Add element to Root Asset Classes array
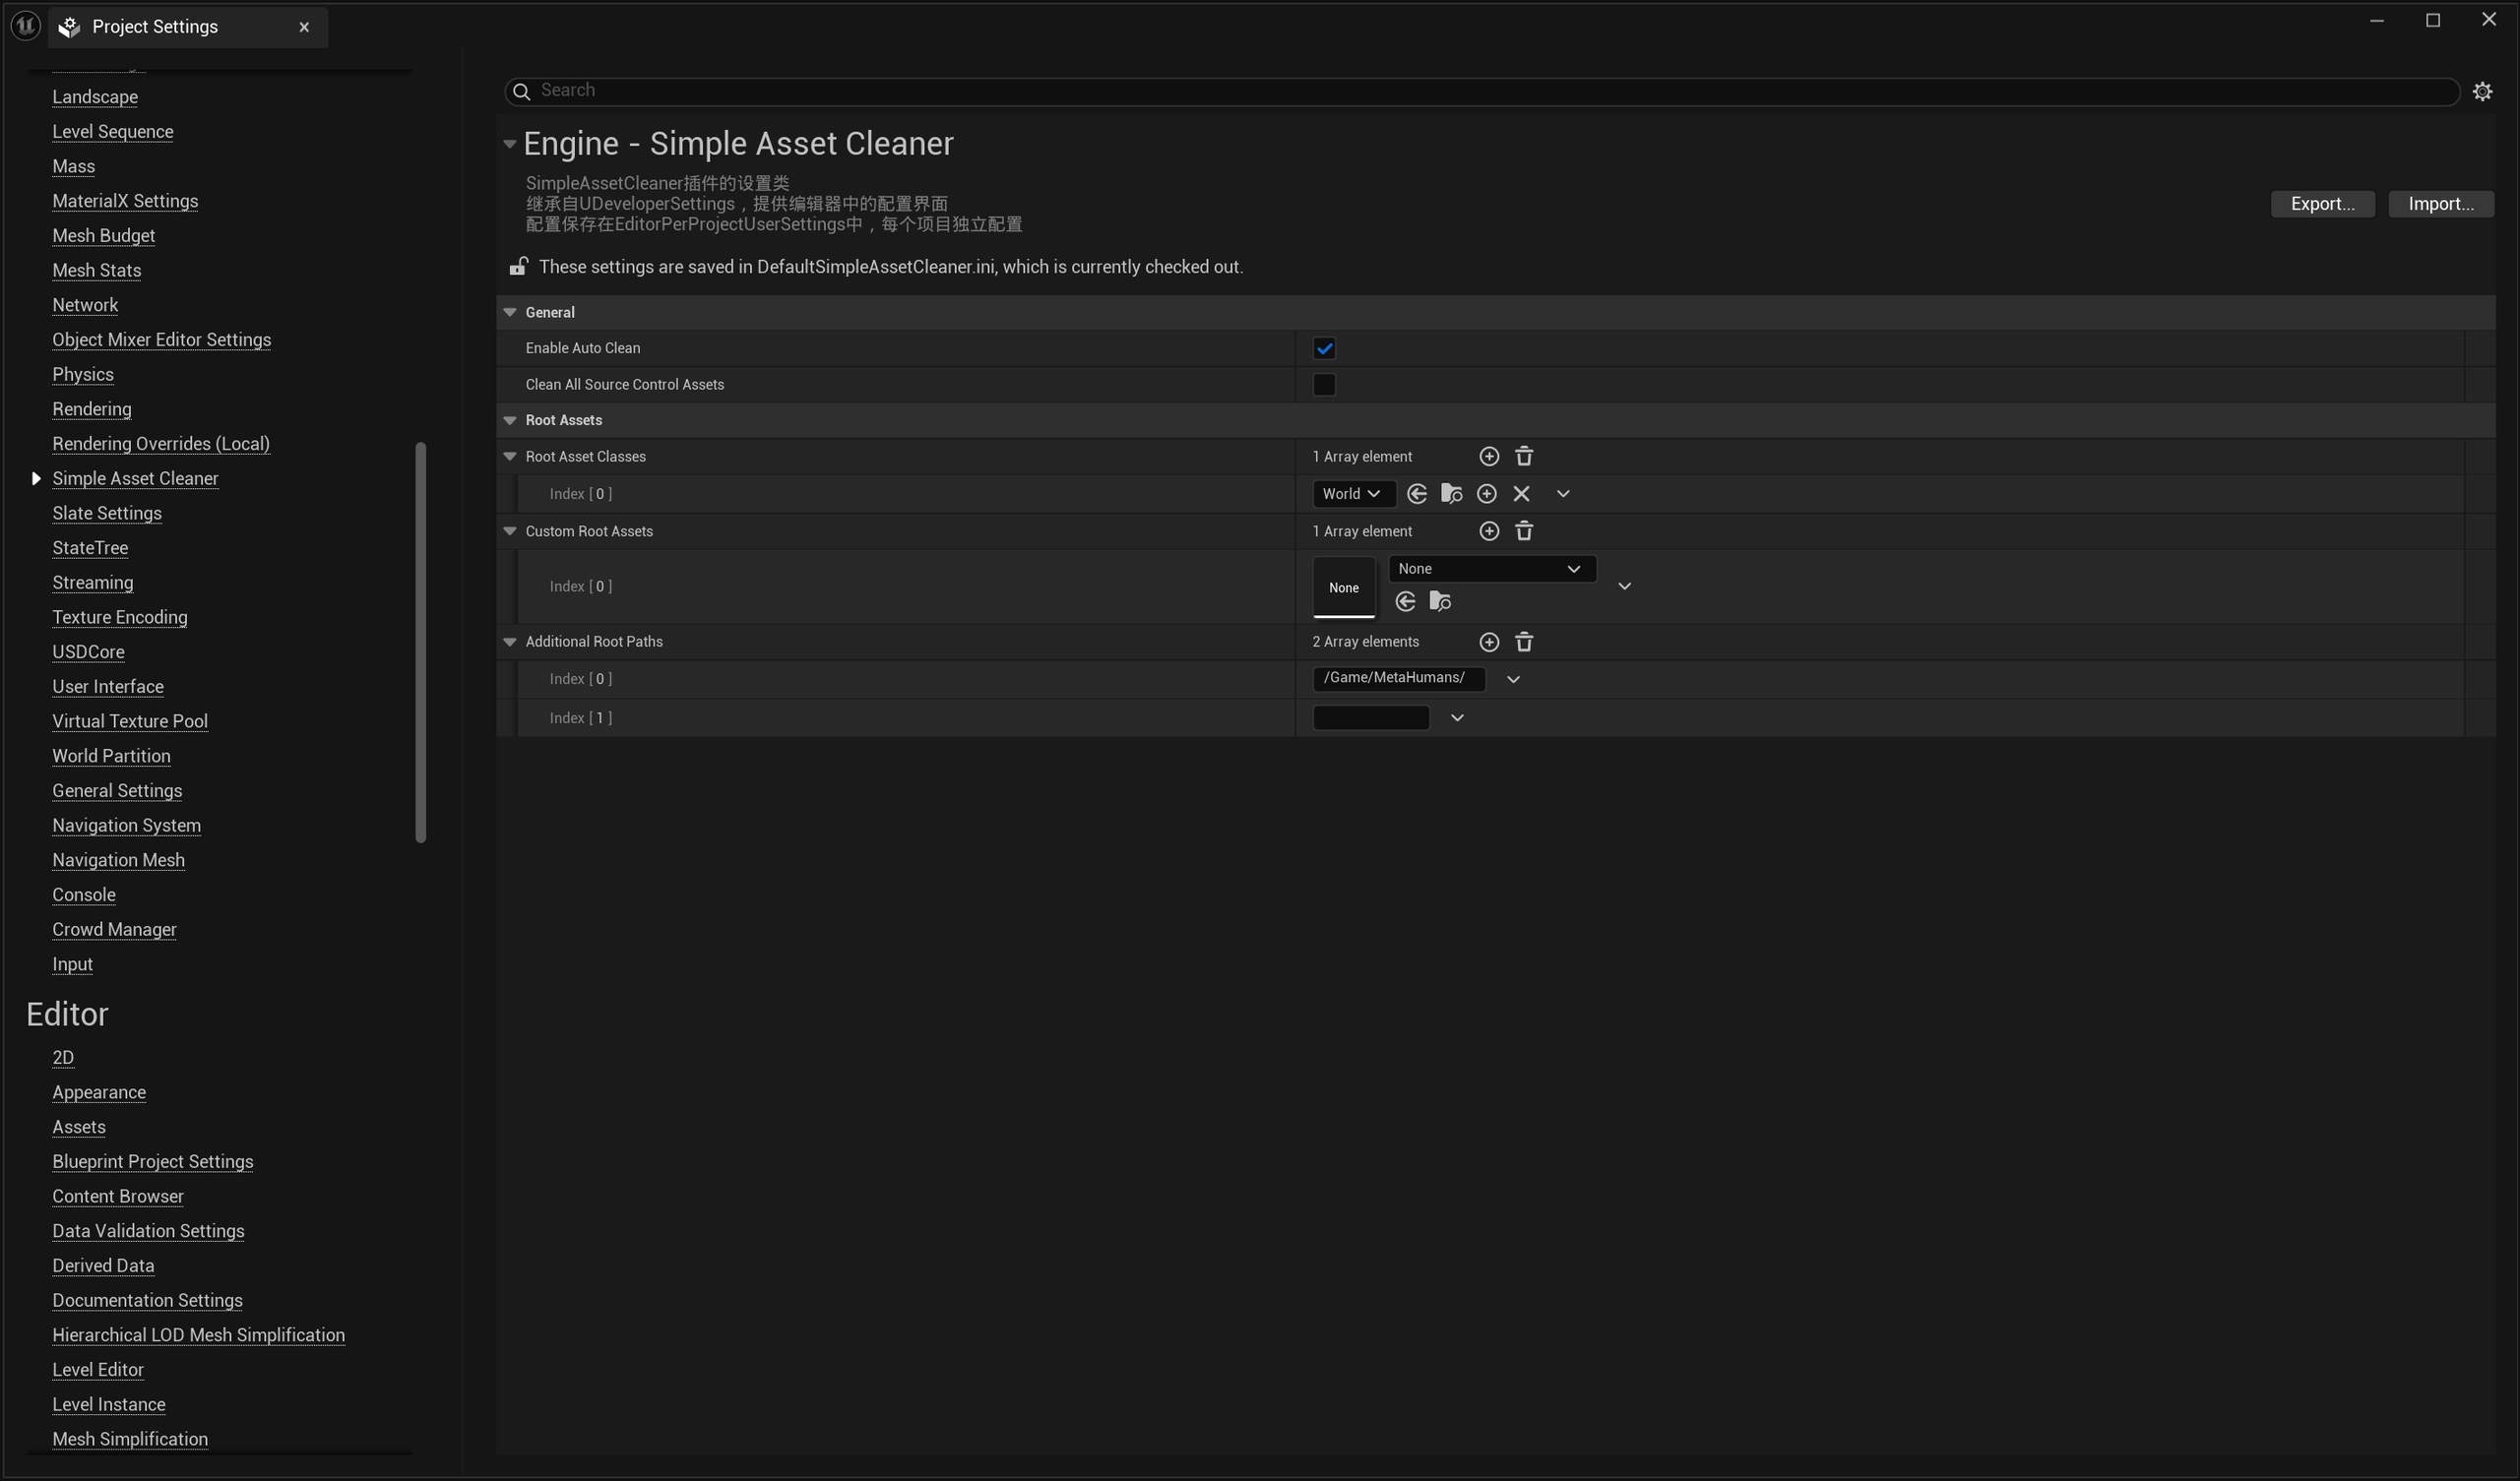Screen dimensions: 2520x1481 (x=1489, y=456)
